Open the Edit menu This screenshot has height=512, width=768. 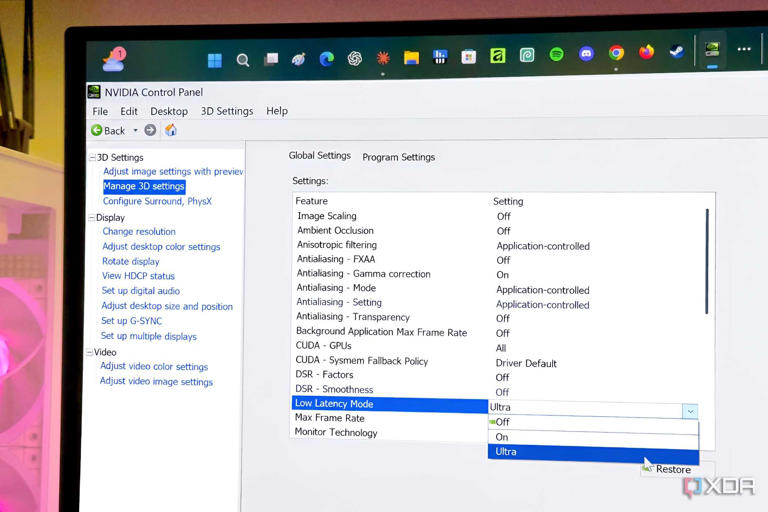(129, 112)
